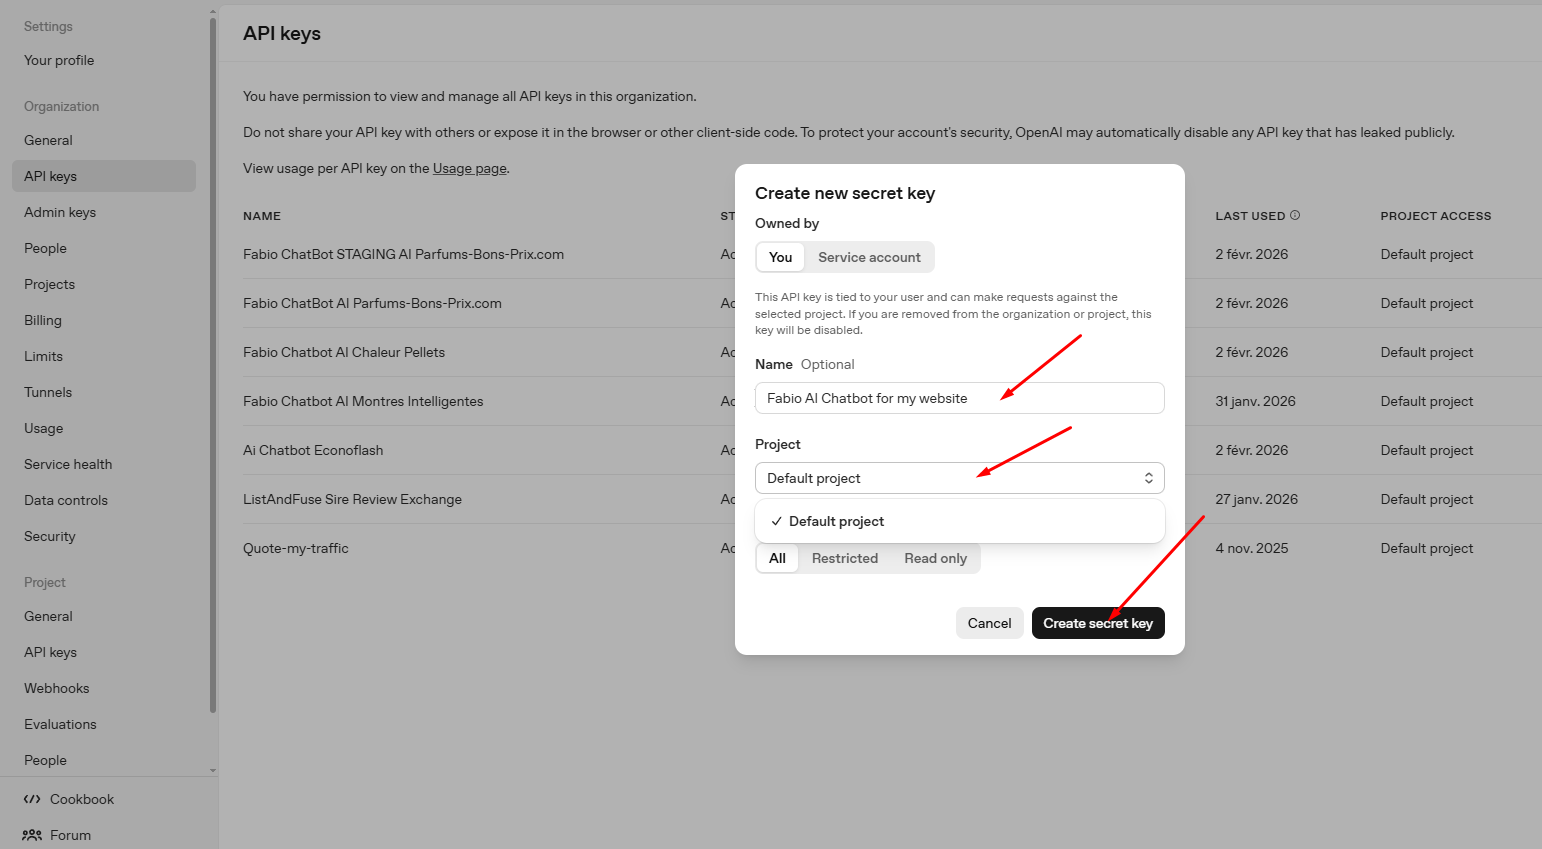Switch ownership to "Service account"

(x=868, y=257)
